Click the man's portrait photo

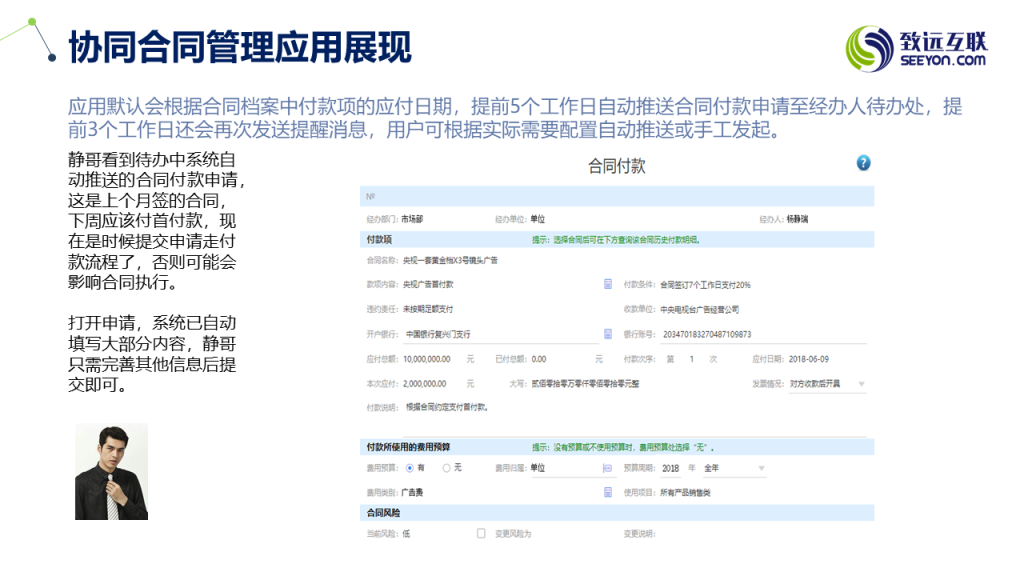click(111, 472)
